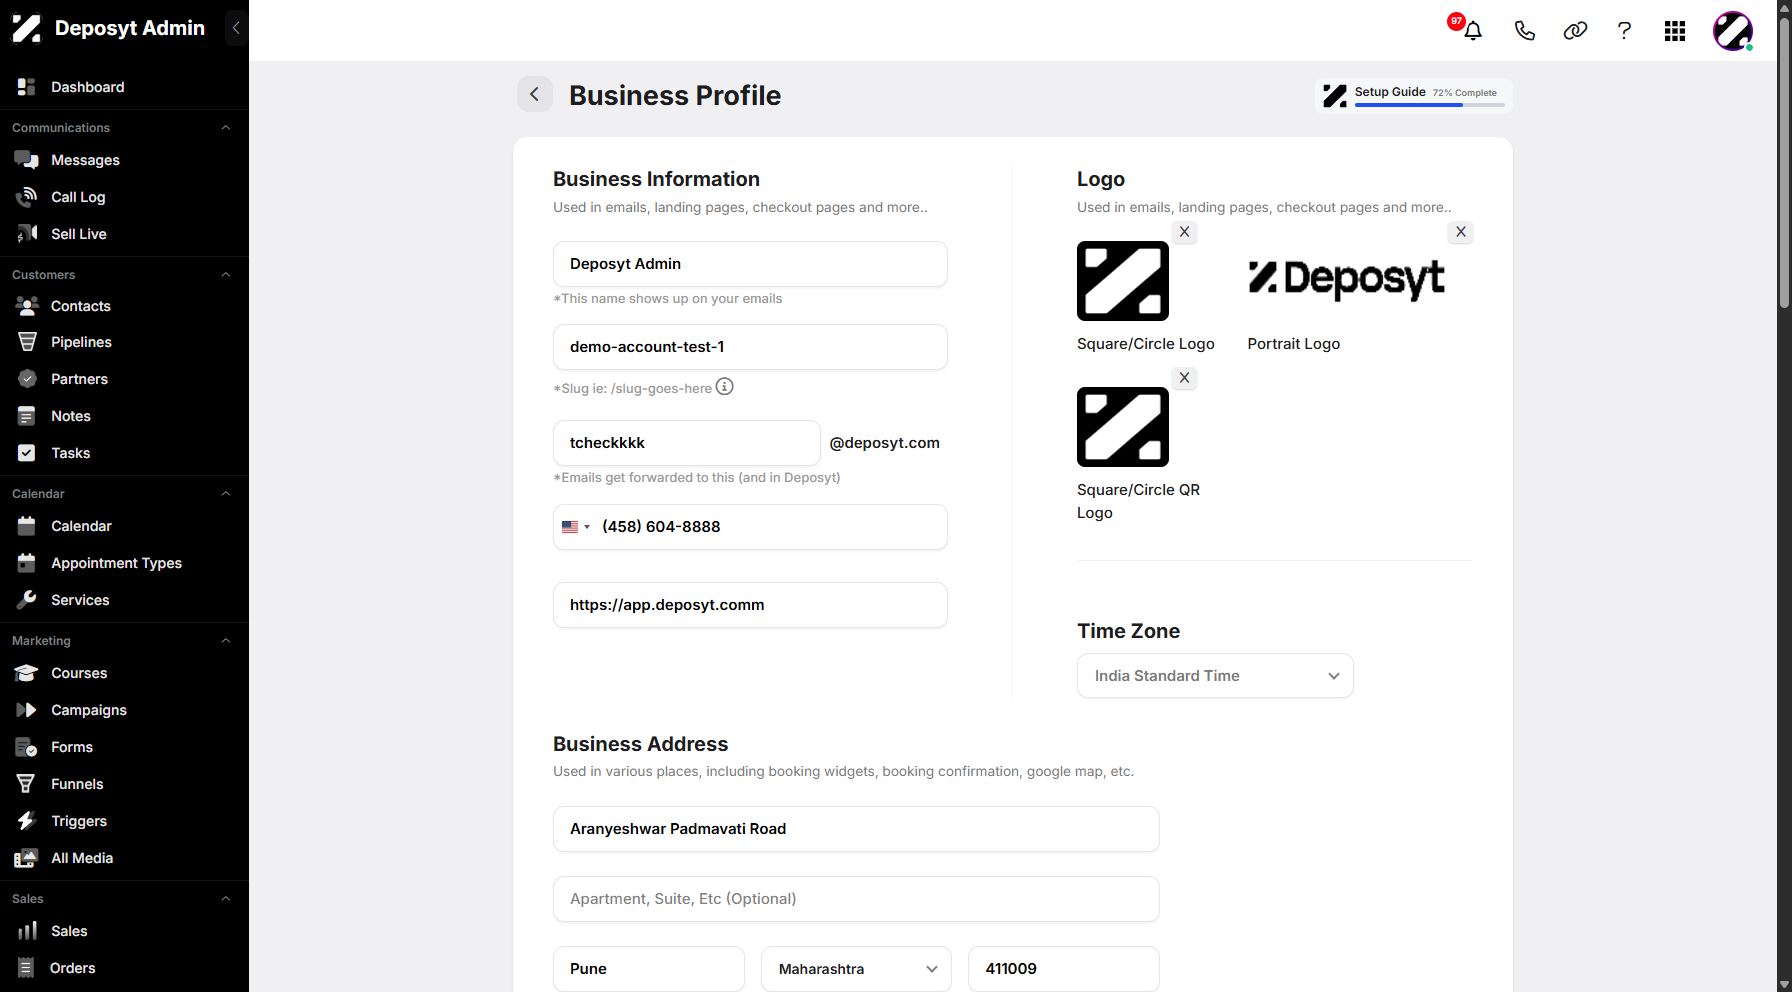Open the notifications bell icon

pos(1472,30)
